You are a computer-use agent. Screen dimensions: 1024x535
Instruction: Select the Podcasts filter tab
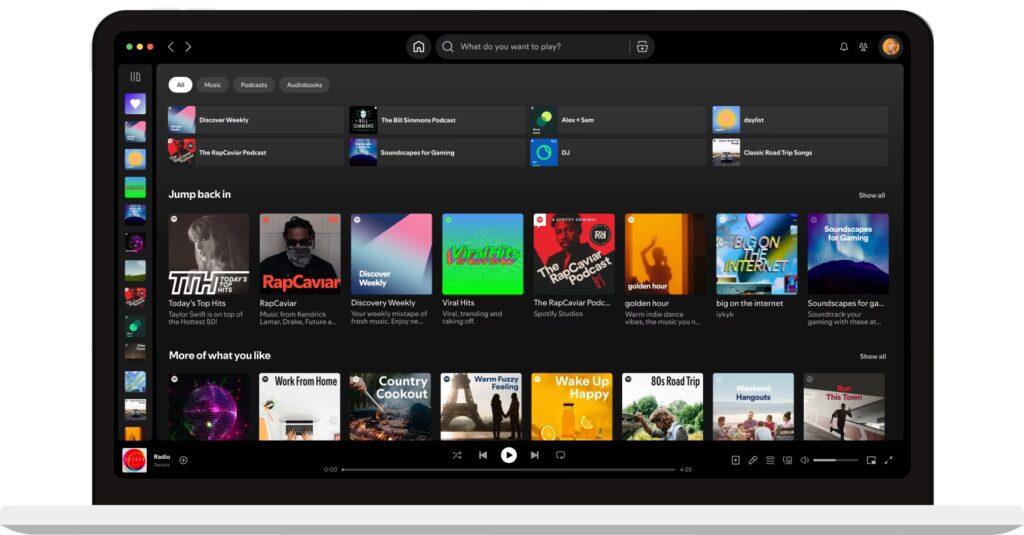254,85
